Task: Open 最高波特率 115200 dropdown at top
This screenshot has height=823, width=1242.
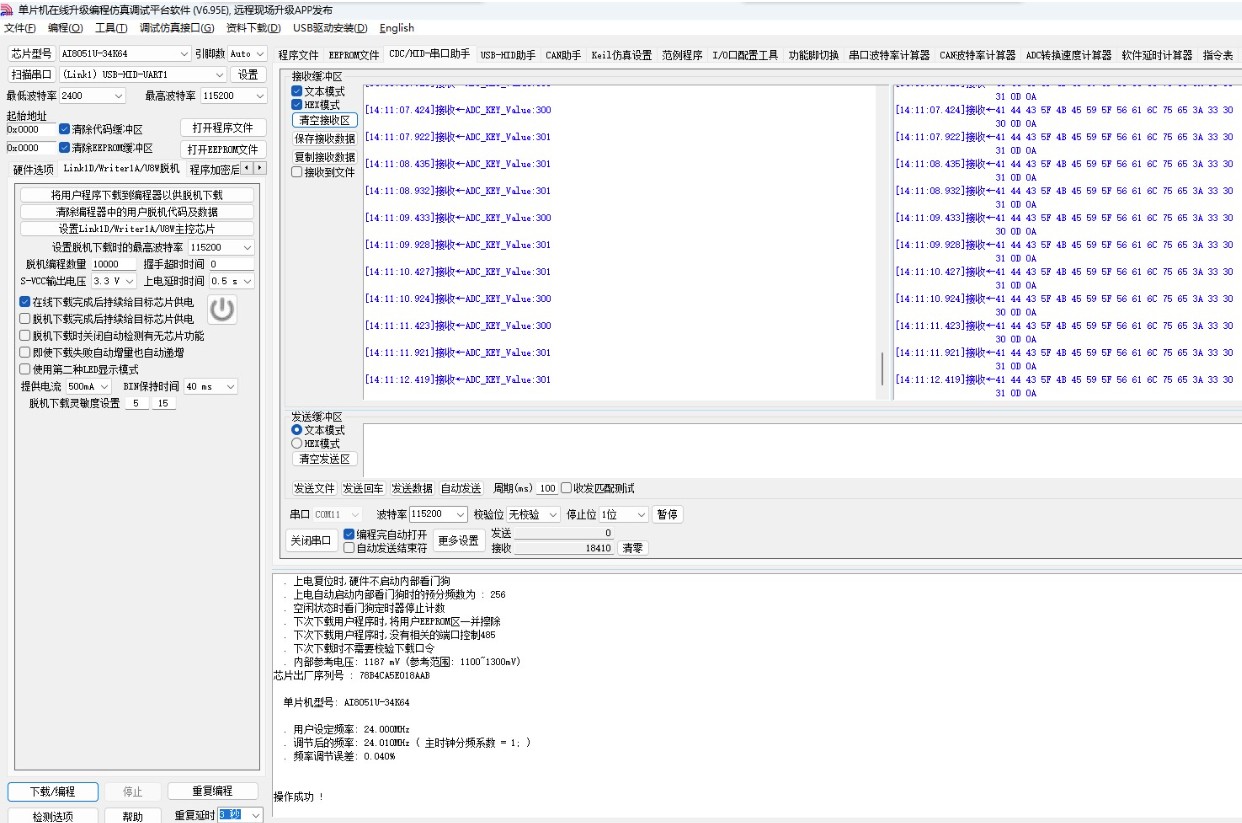Action: (234, 96)
